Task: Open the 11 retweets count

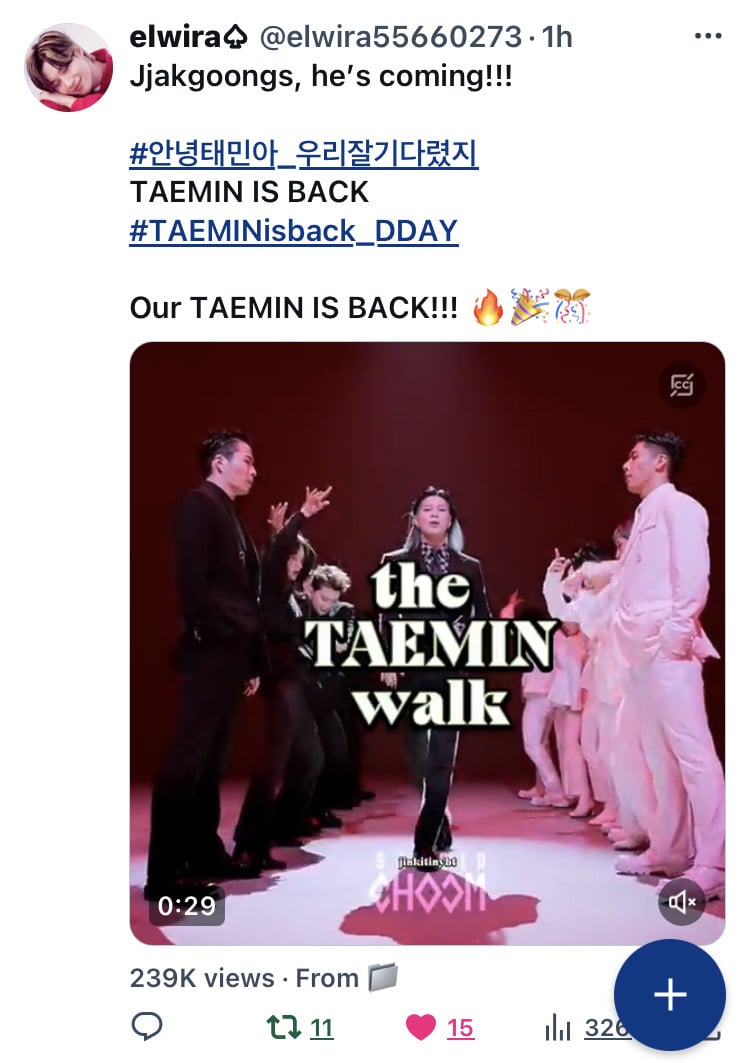Action: [x=321, y=1028]
